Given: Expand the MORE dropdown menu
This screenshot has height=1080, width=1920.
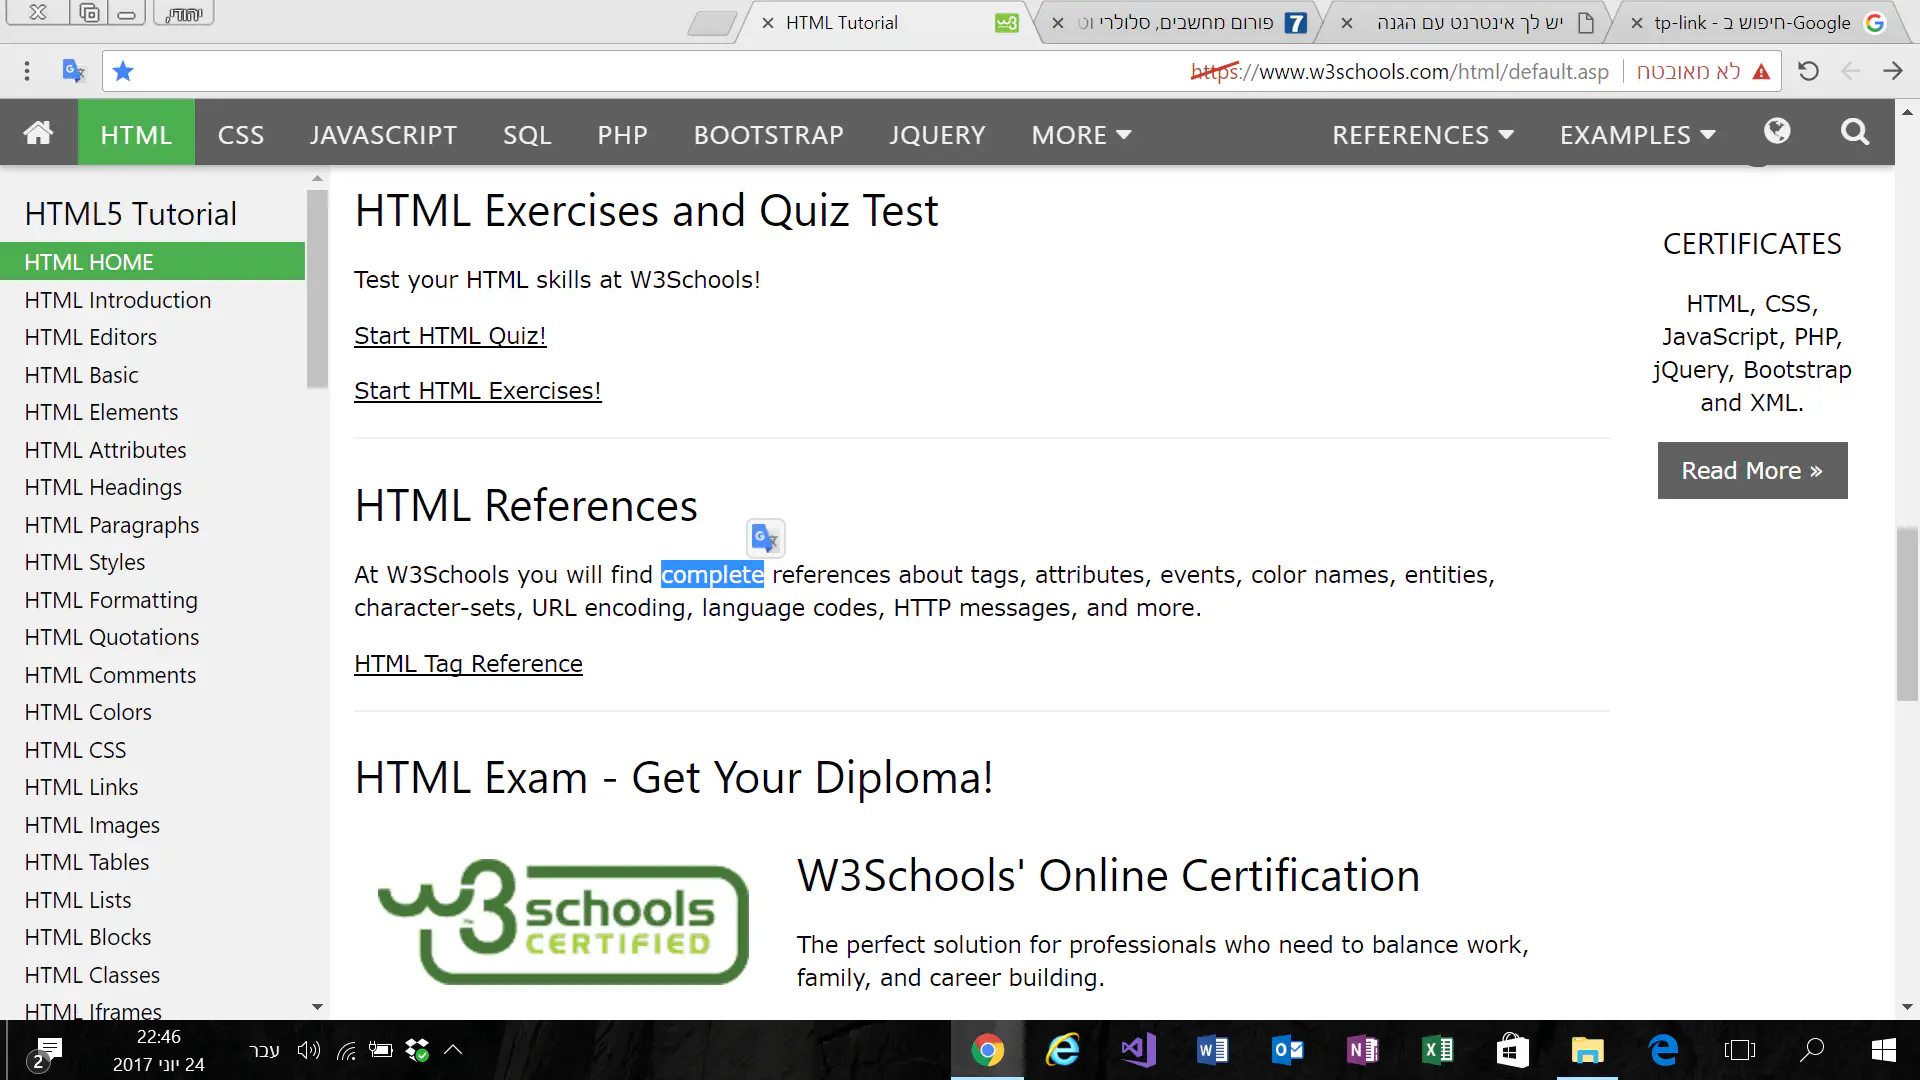Looking at the screenshot, I should click(x=1080, y=134).
